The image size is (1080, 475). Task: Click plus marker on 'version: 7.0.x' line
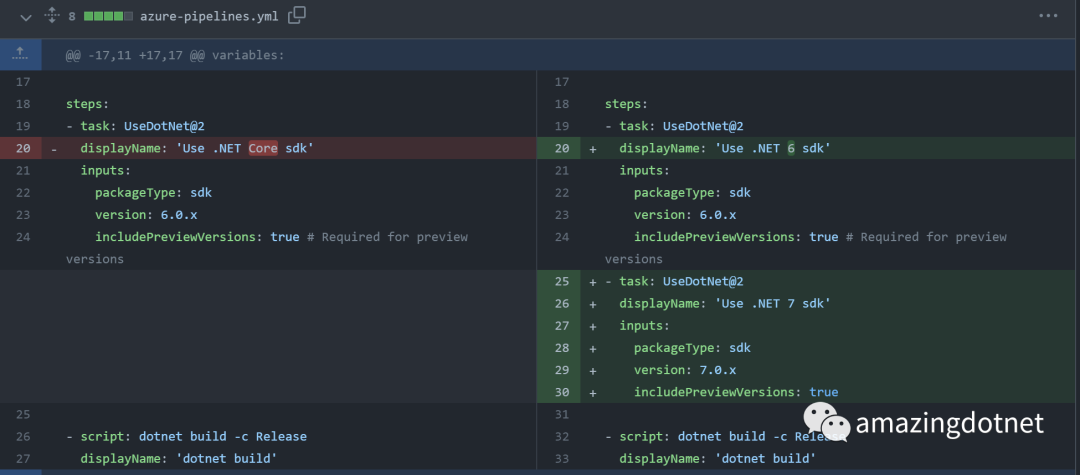click(592, 370)
